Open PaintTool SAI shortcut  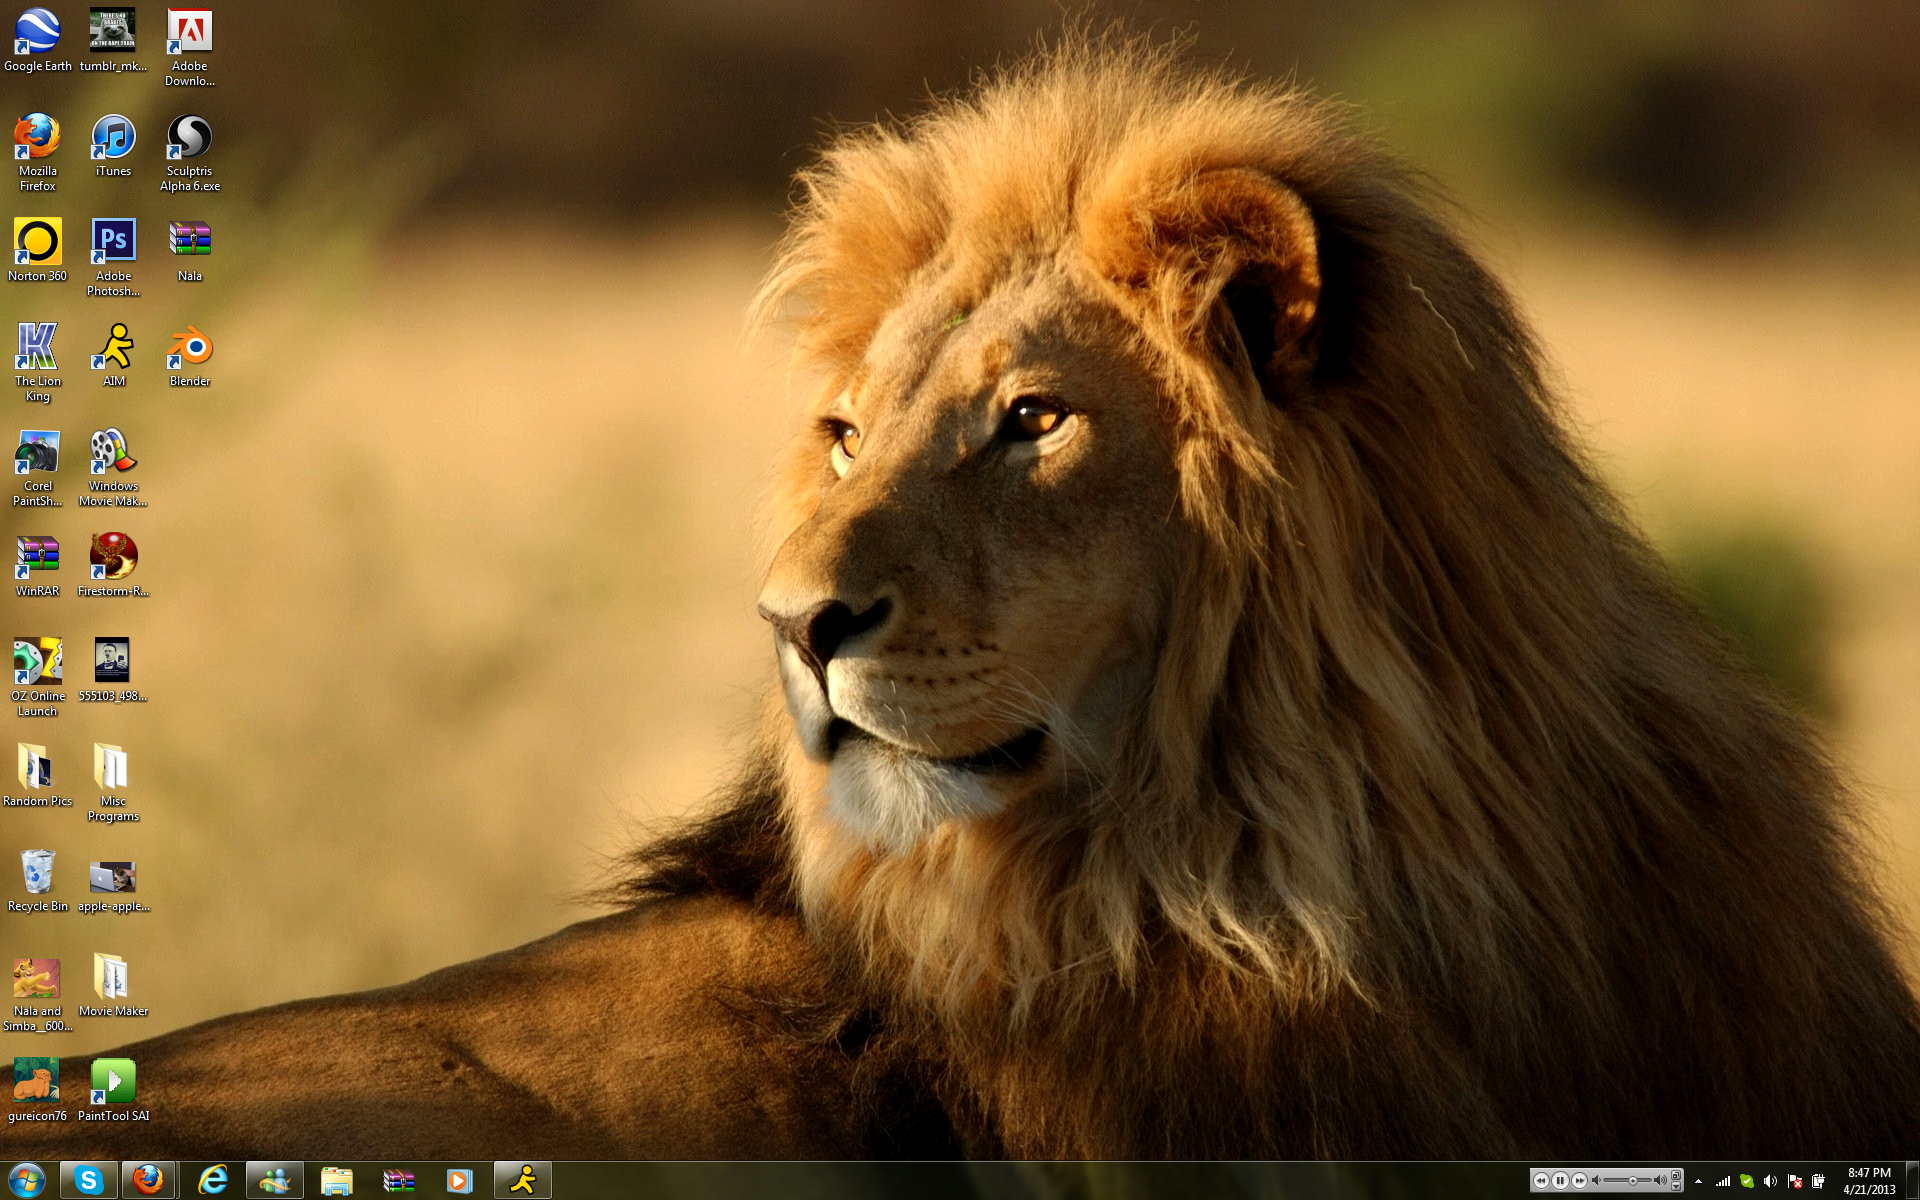113,1083
